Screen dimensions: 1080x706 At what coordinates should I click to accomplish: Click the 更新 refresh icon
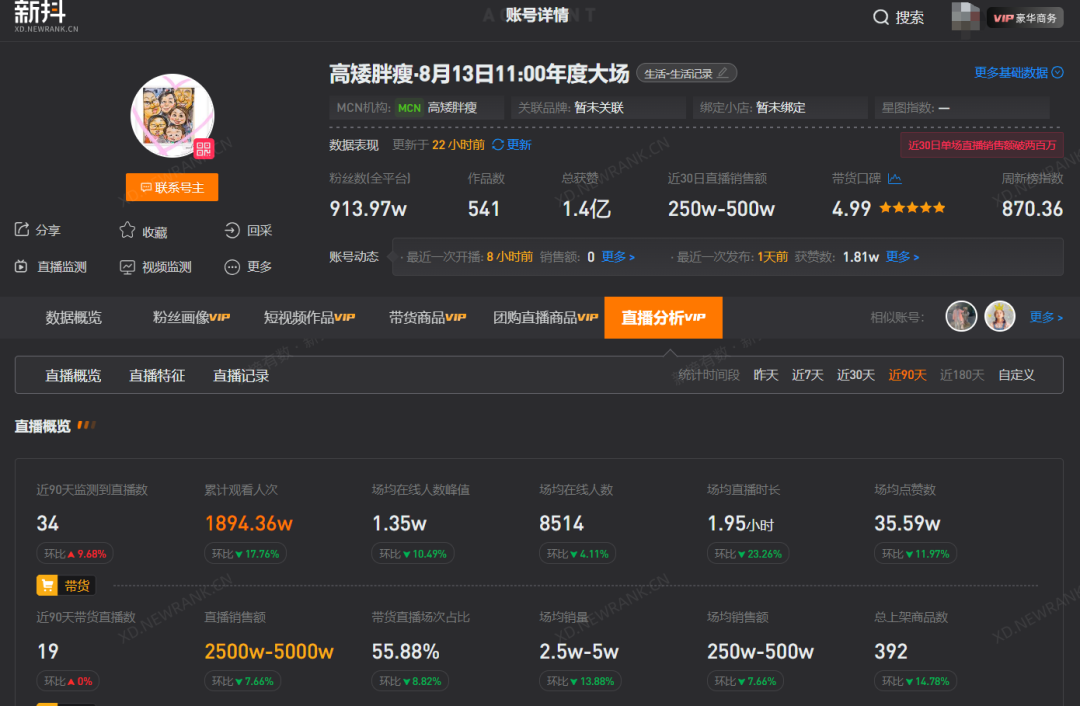pyautogui.click(x=498, y=145)
